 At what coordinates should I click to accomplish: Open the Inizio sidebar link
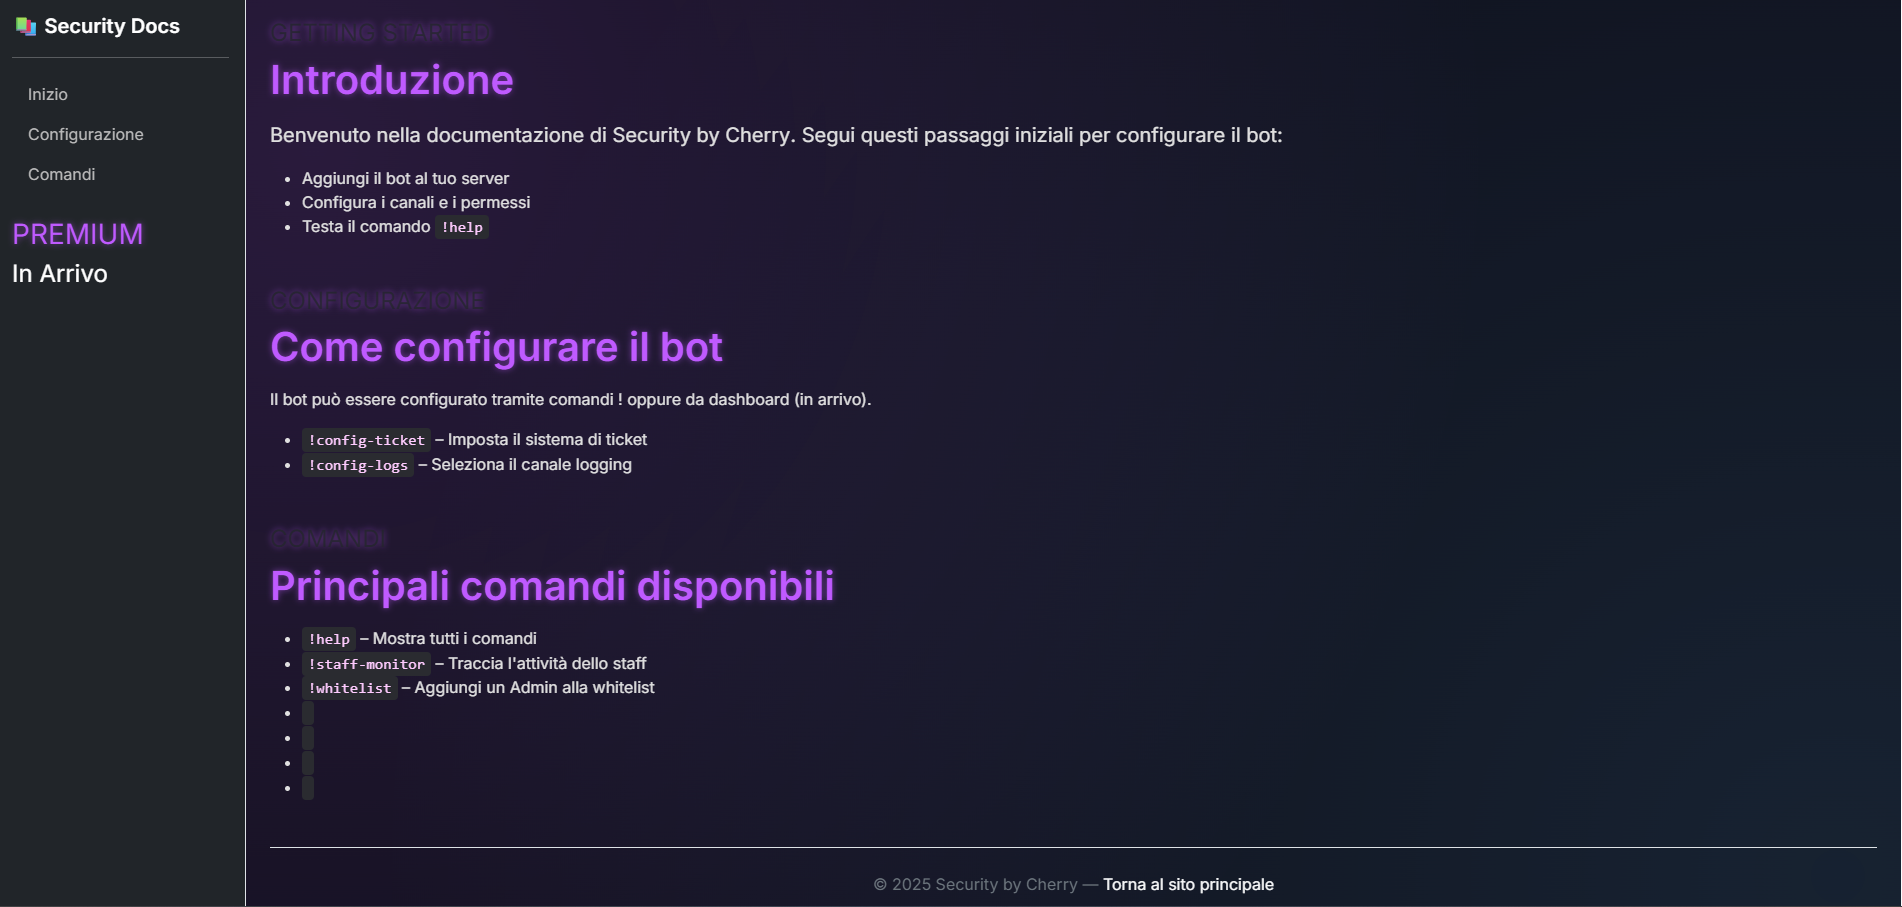pos(48,94)
